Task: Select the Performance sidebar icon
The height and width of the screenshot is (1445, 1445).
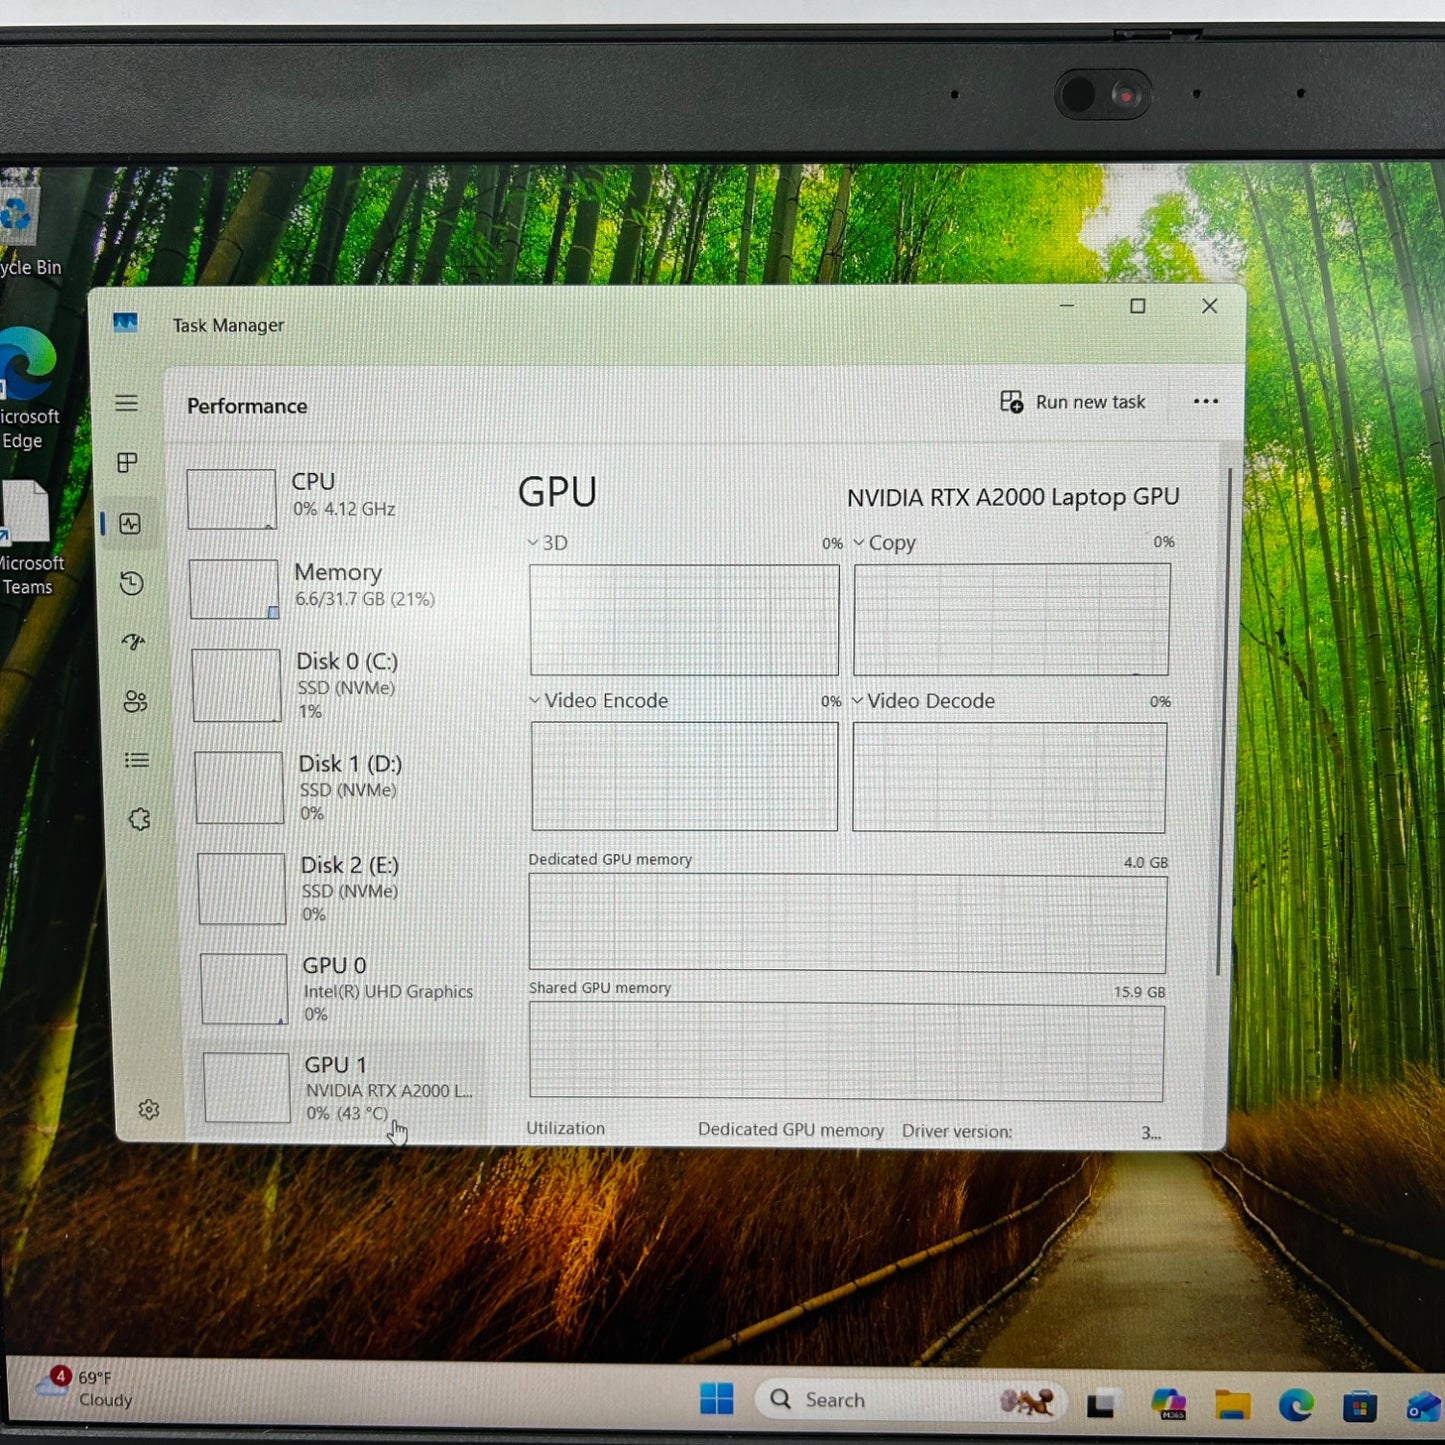Action: click(128, 523)
